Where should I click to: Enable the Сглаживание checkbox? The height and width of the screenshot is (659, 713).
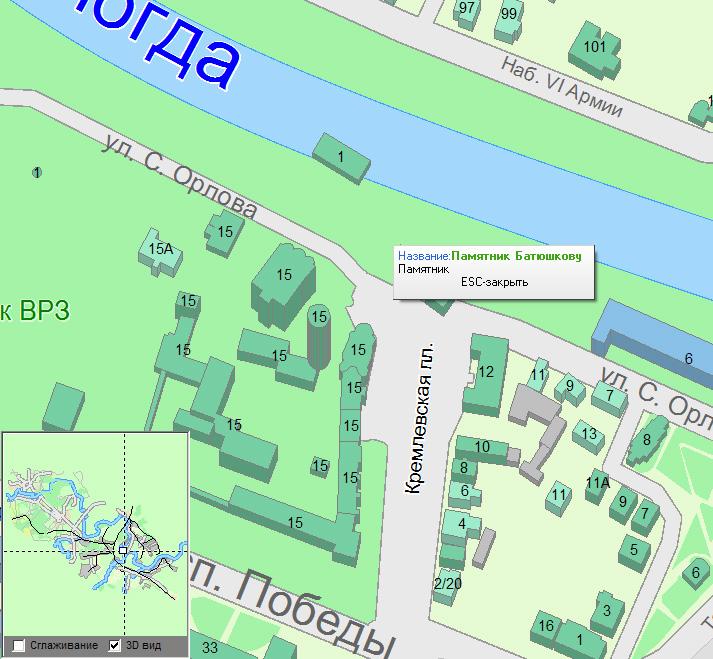(x=18, y=646)
